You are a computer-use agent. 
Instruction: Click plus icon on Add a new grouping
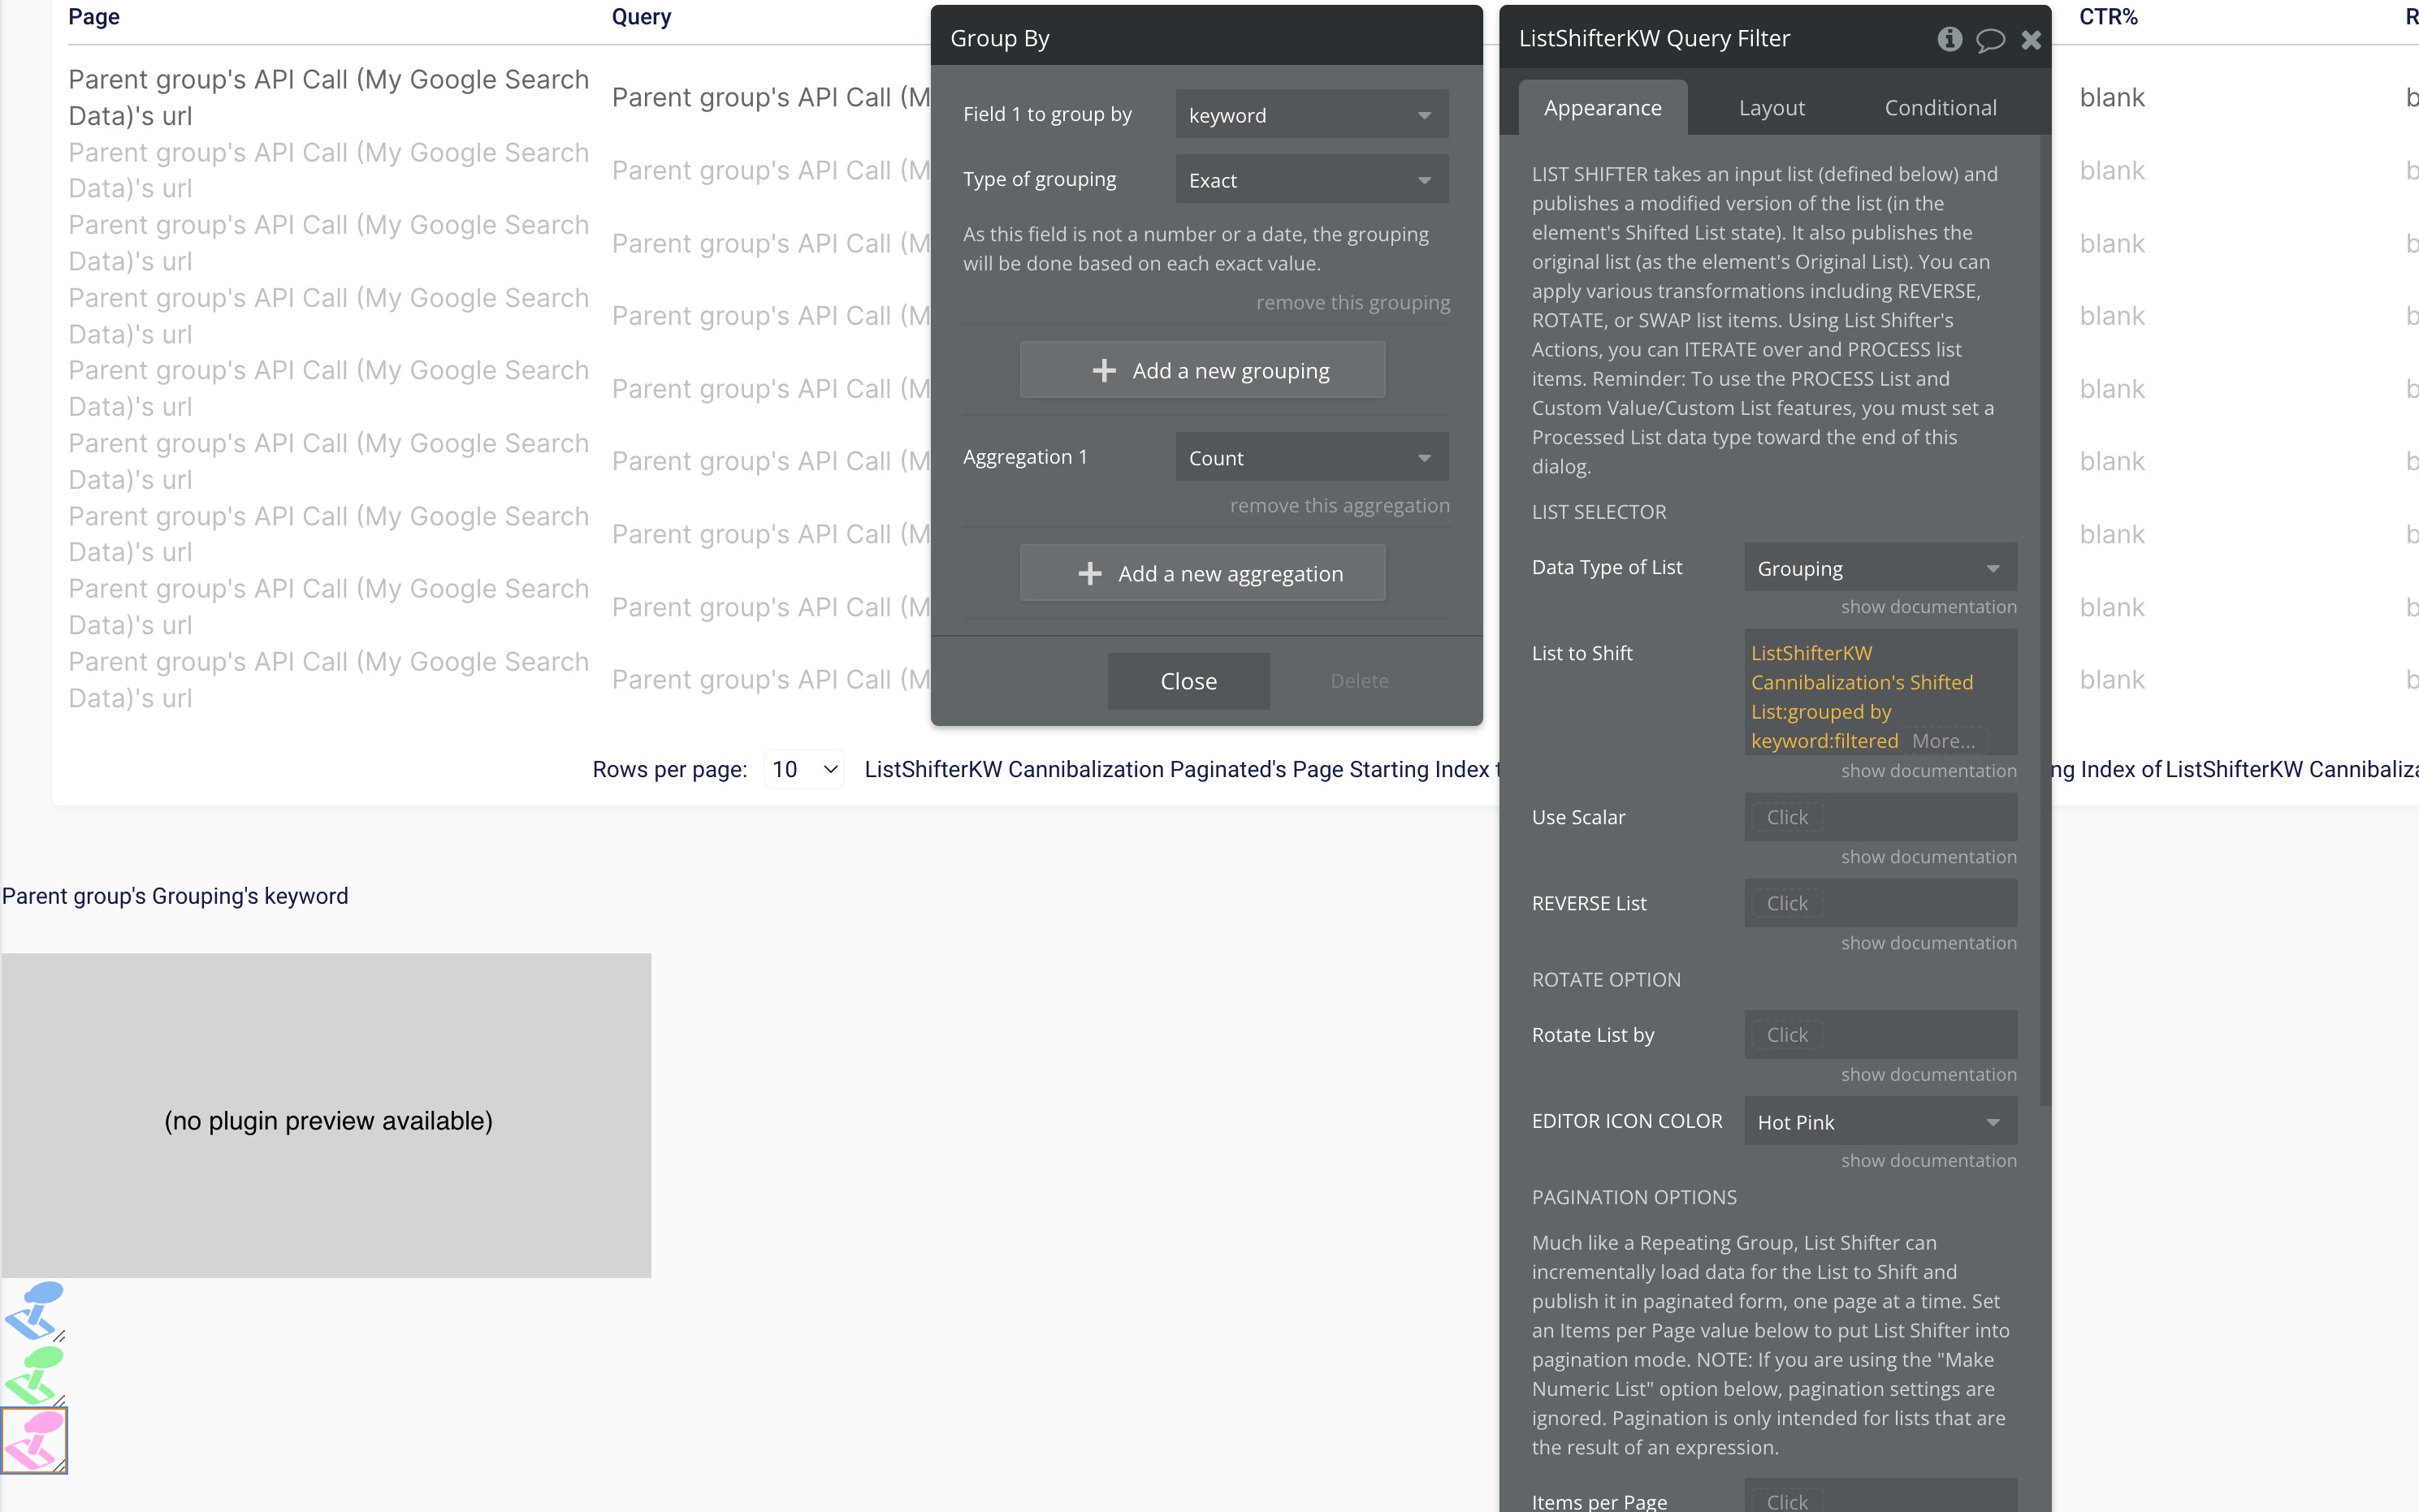pos(1104,370)
